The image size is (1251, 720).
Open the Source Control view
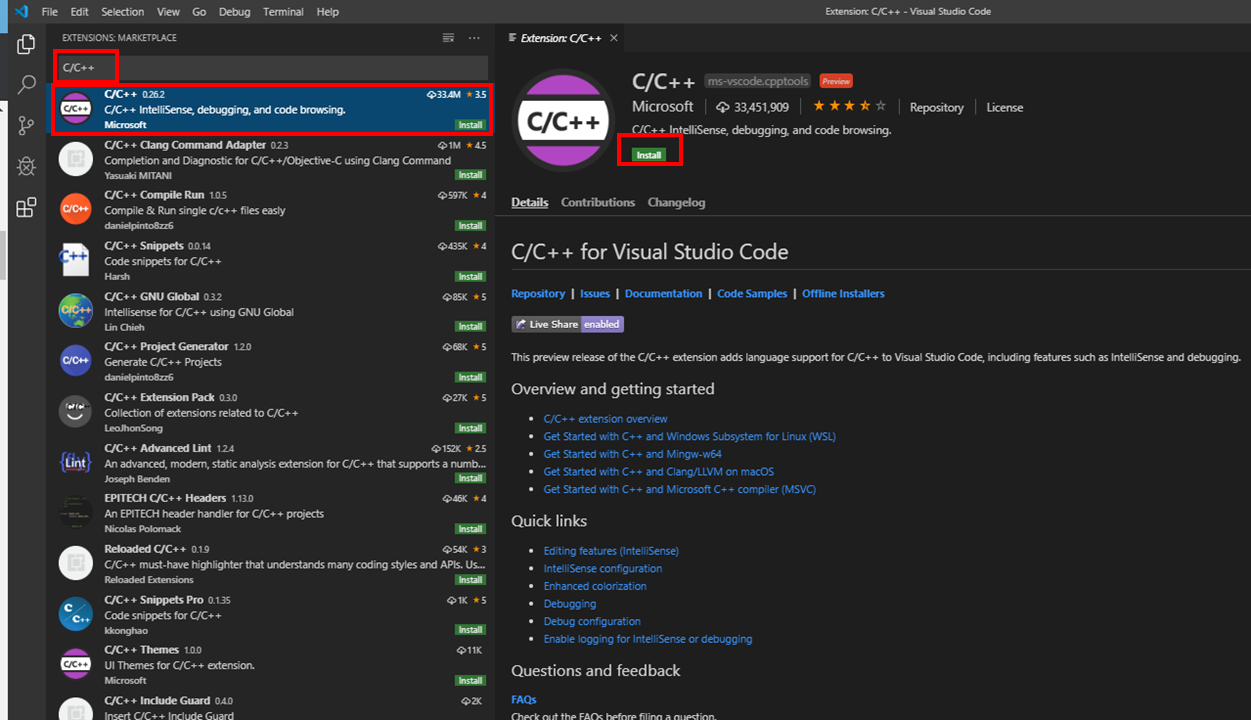[27, 126]
